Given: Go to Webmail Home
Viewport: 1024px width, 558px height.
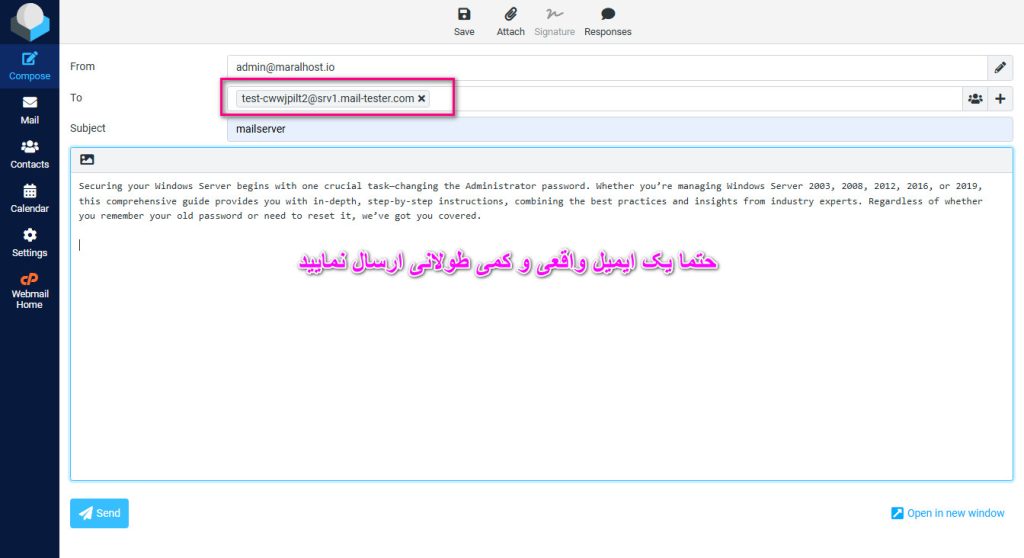Looking at the screenshot, I should [x=29, y=291].
